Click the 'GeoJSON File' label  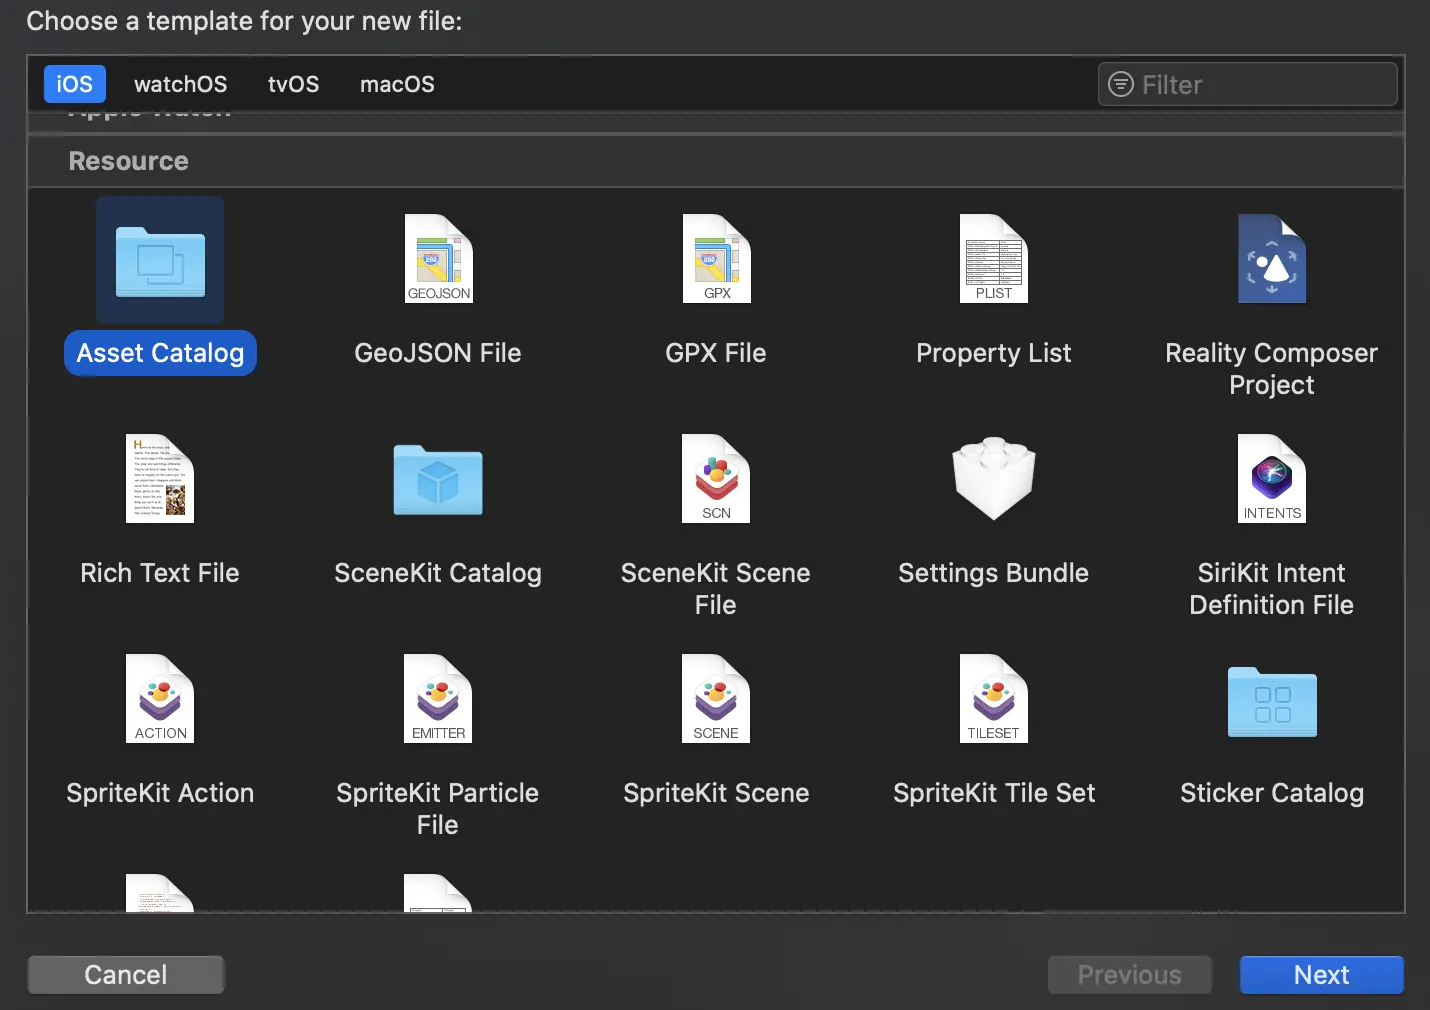[x=438, y=353]
